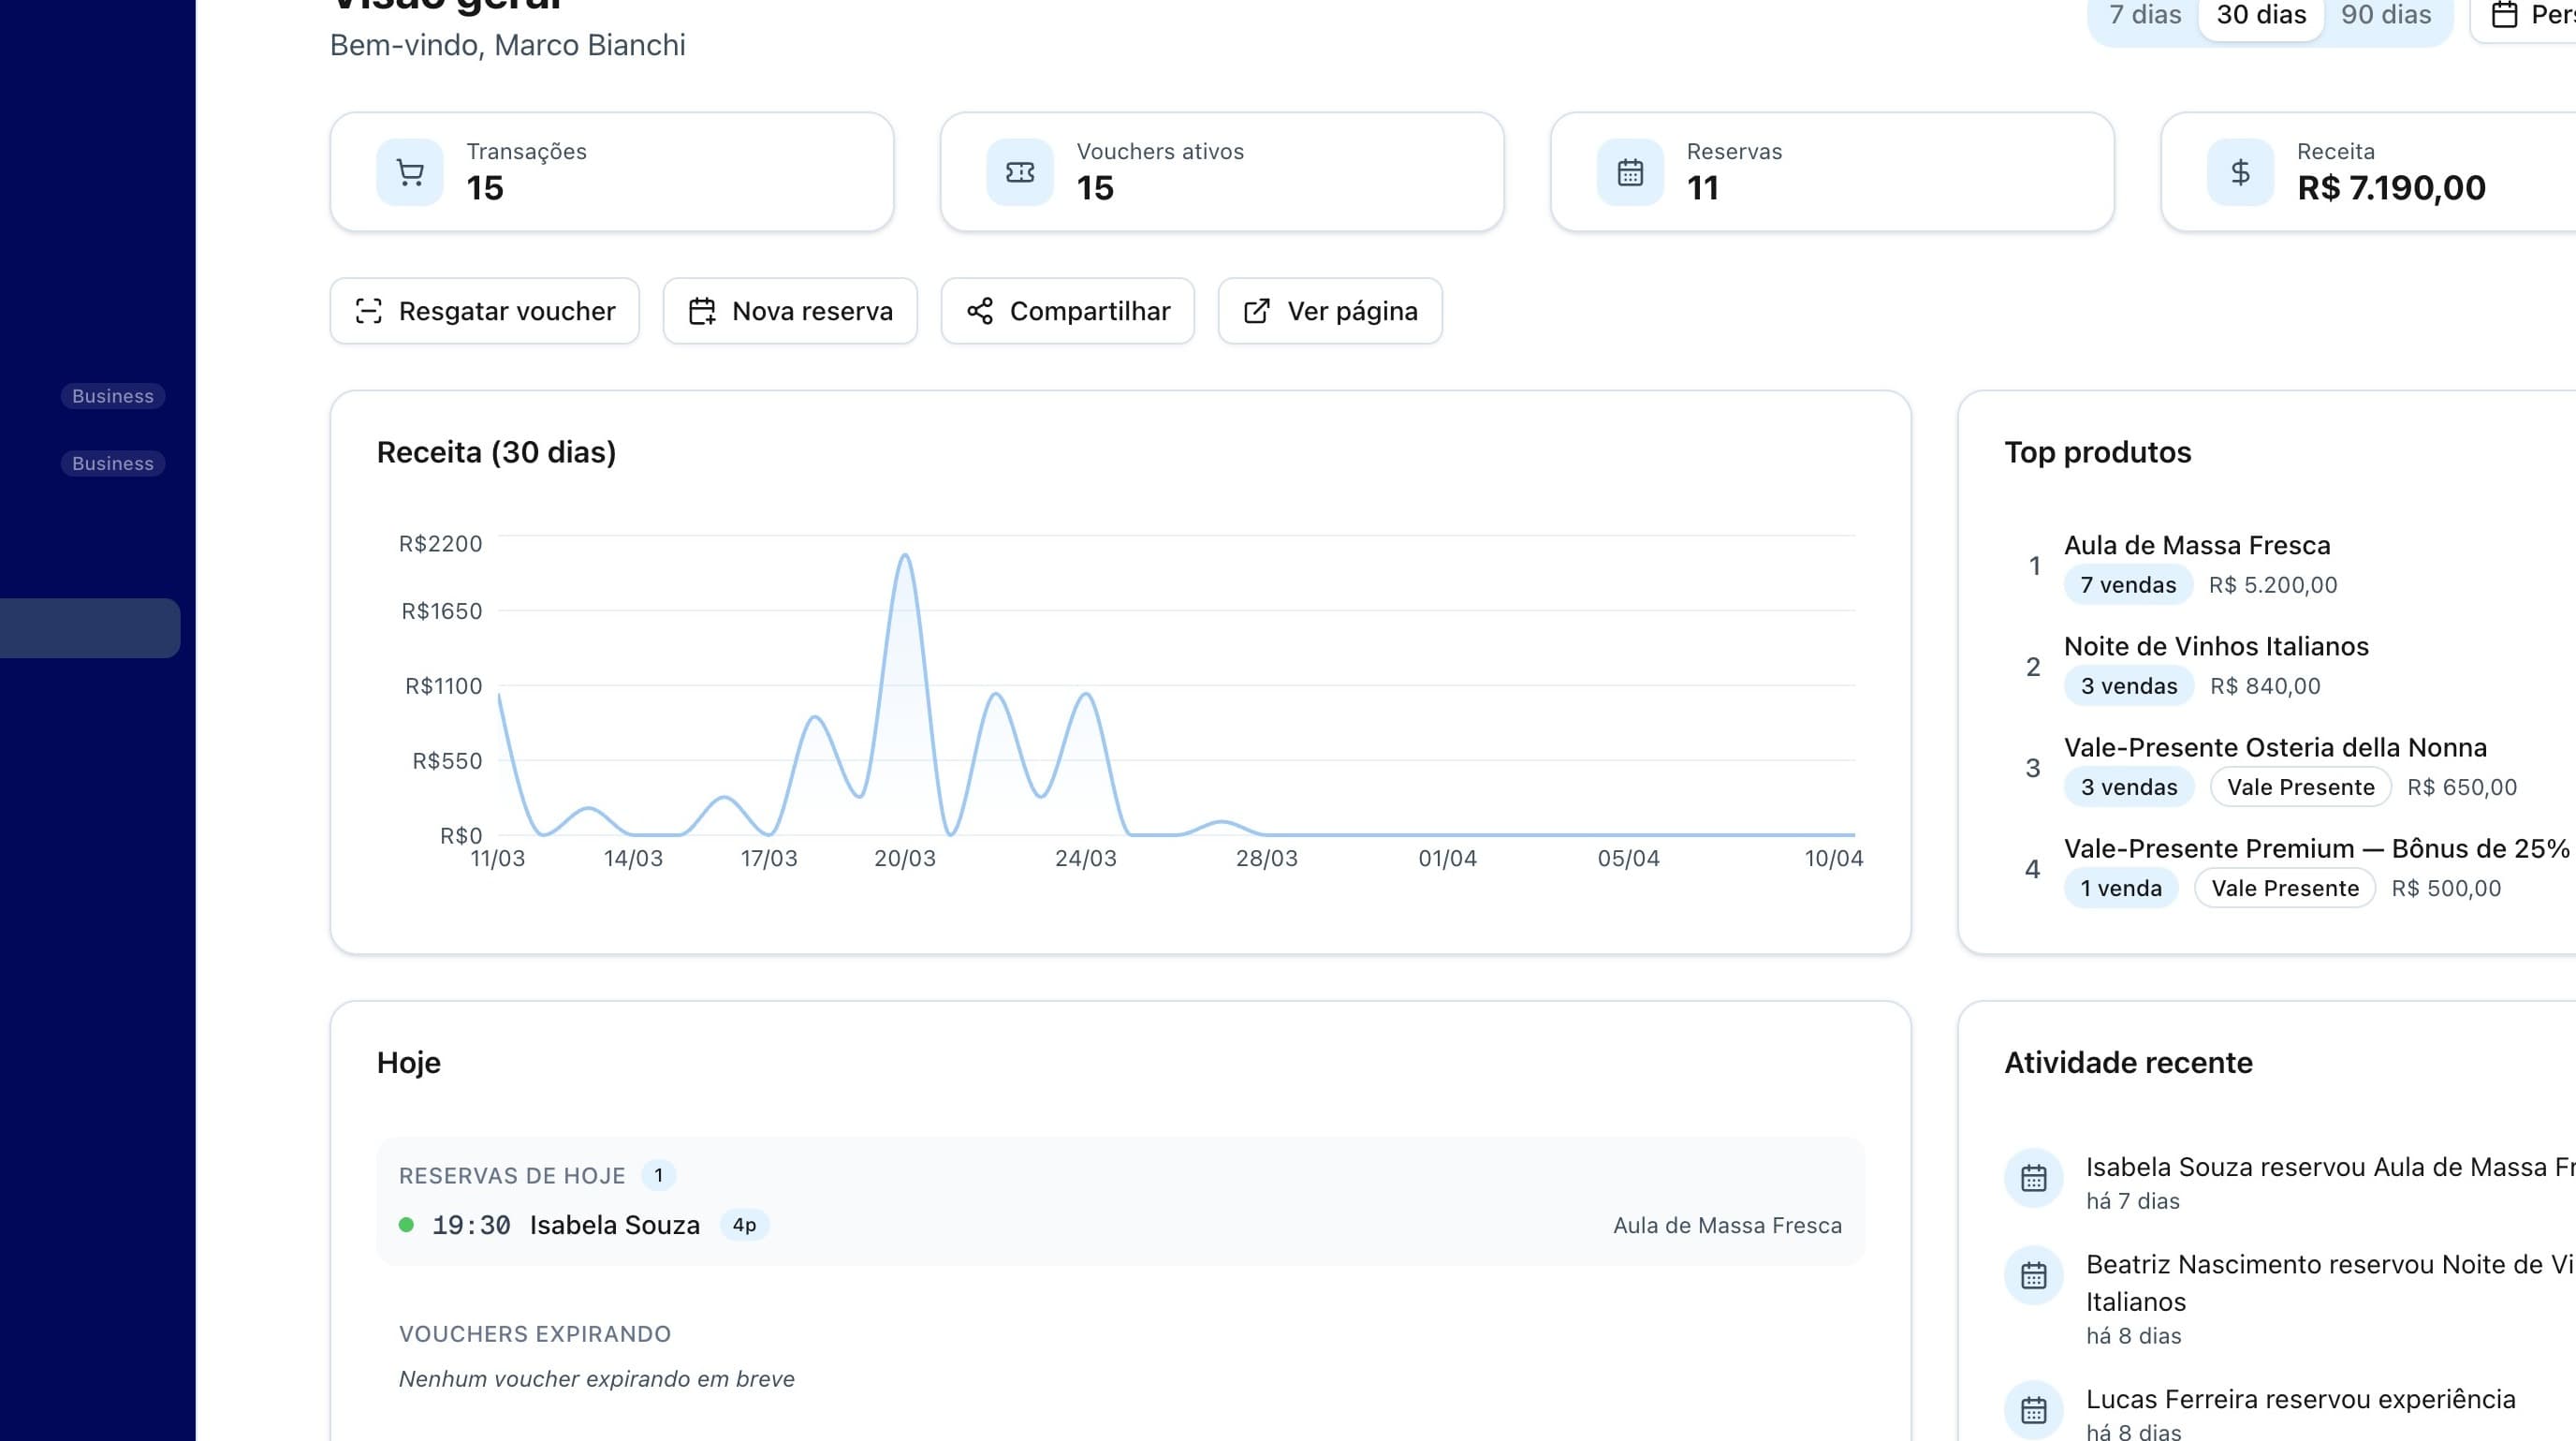
Task: Open Ver página
Action: click(1330, 311)
